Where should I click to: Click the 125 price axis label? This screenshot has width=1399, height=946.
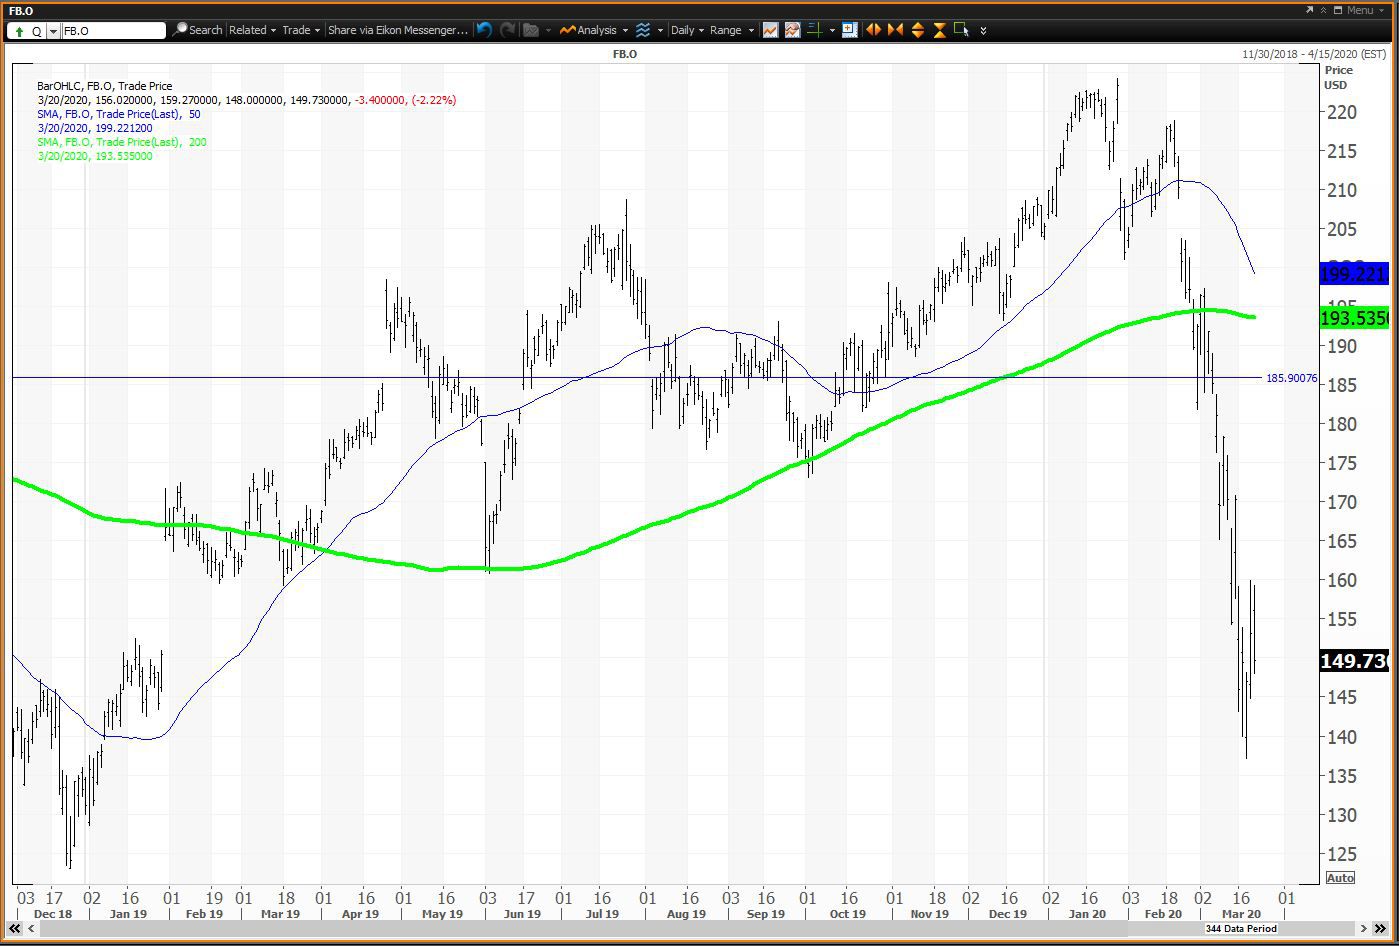point(1341,854)
